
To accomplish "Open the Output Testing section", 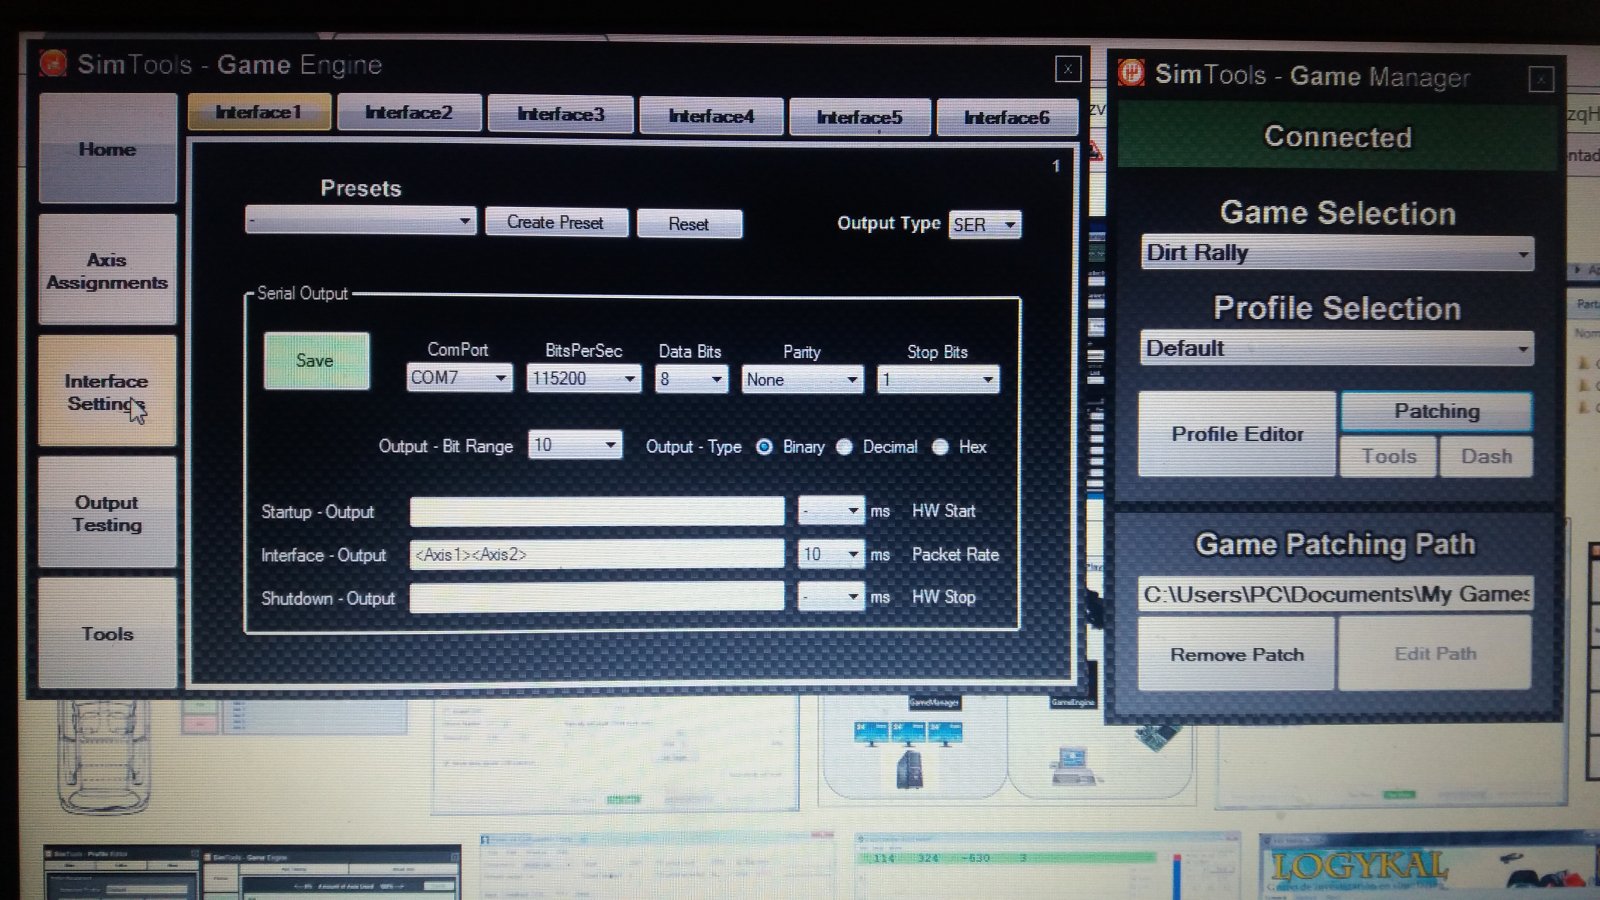I will [108, 513].
